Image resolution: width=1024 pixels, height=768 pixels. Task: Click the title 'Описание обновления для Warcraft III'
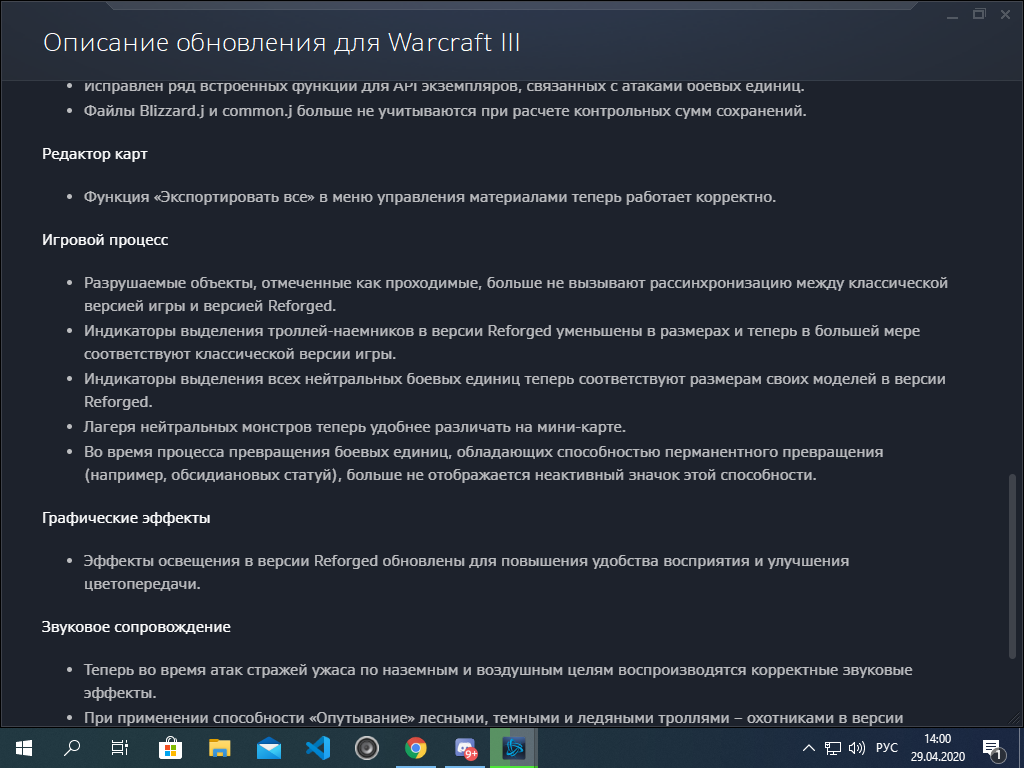281,43
